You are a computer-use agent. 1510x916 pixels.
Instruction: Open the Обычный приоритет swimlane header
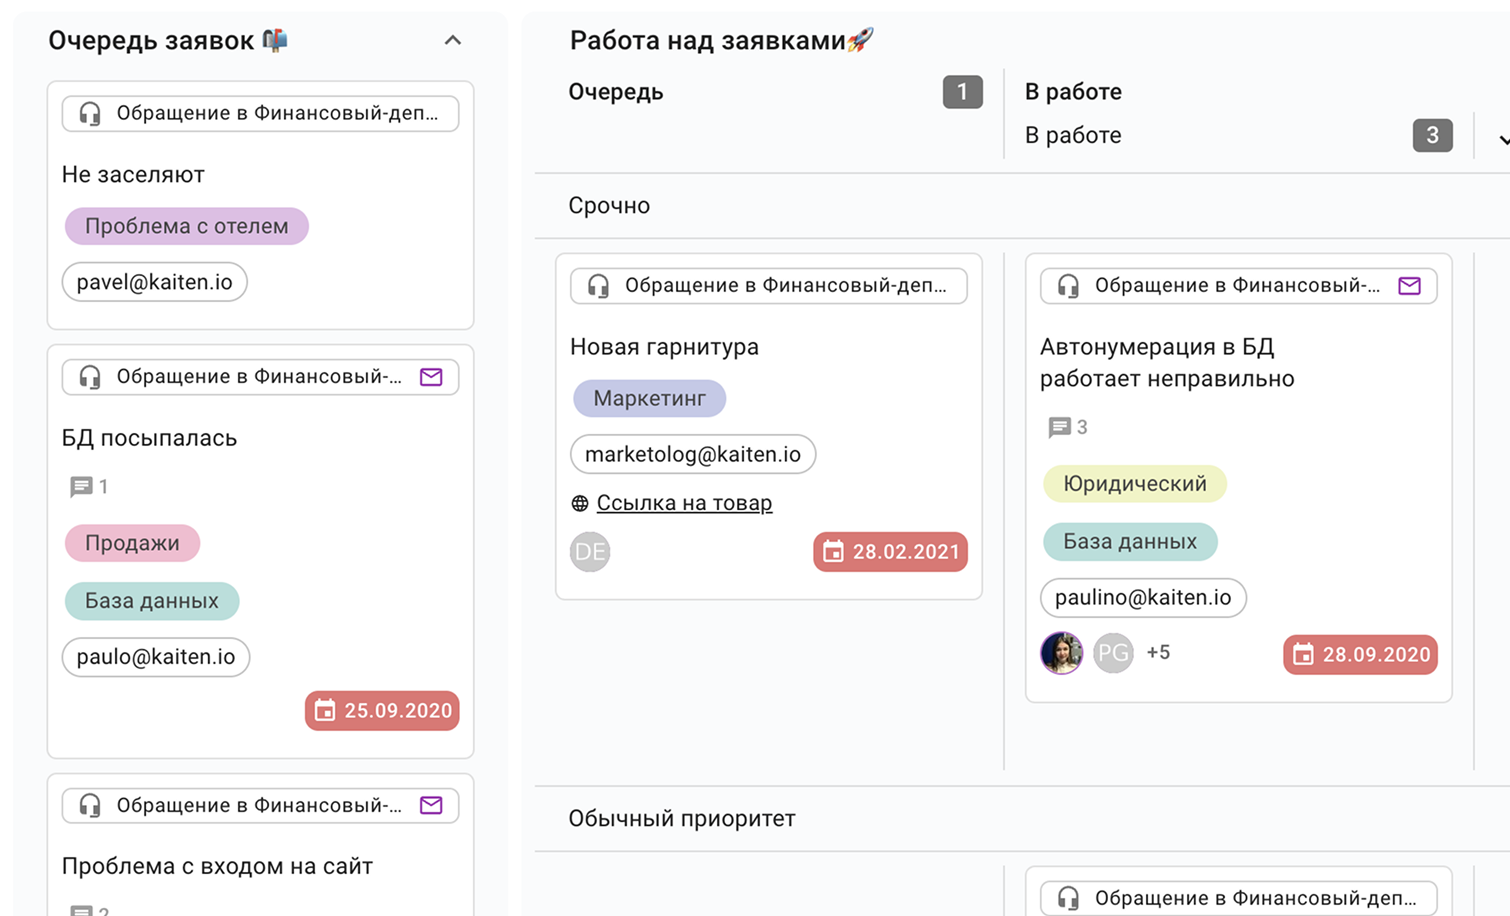[682, 819]
